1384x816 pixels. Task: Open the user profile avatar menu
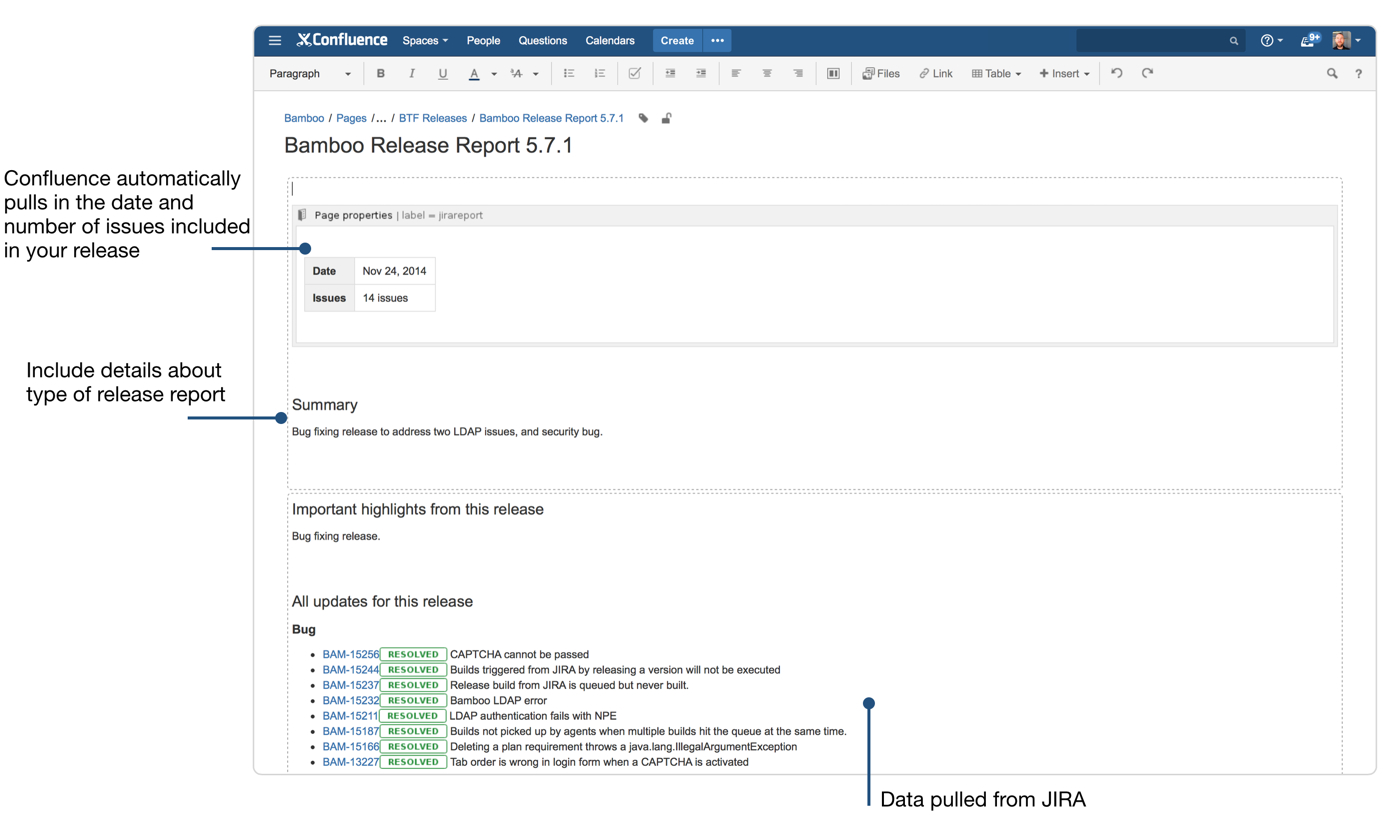1346,41
